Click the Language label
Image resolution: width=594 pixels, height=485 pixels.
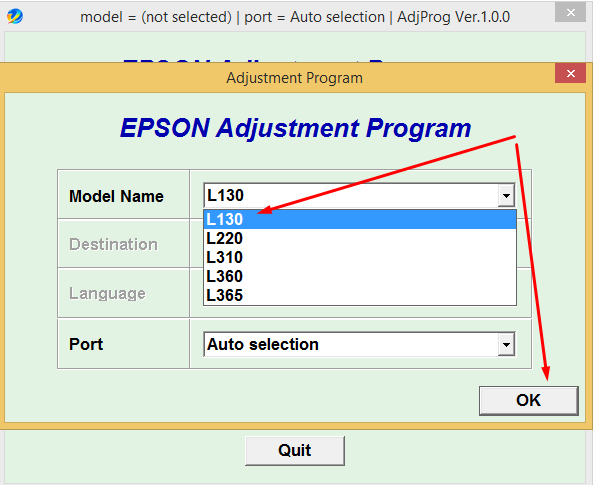click(x=107, y=294)
